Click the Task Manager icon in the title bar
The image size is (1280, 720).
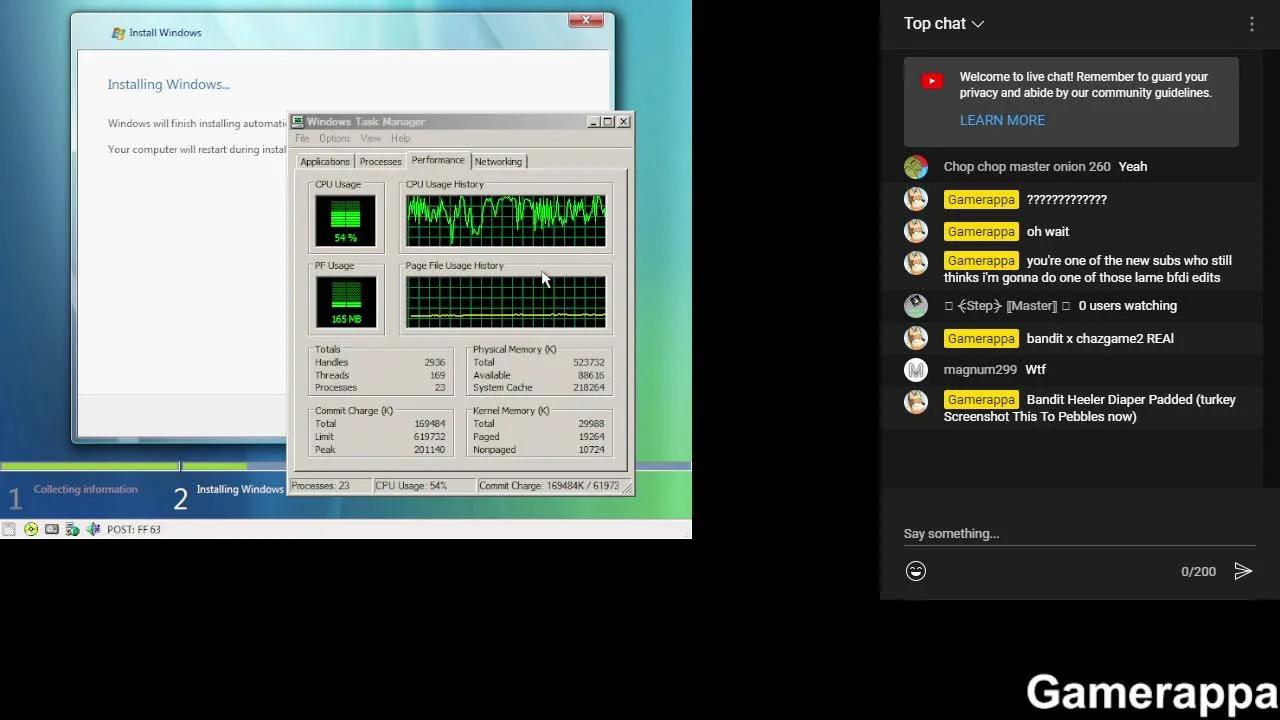pos(297,121)
